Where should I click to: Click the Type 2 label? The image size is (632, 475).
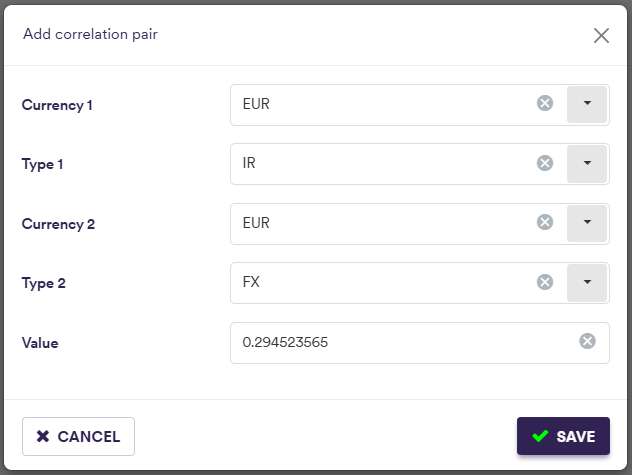[43, 283]
